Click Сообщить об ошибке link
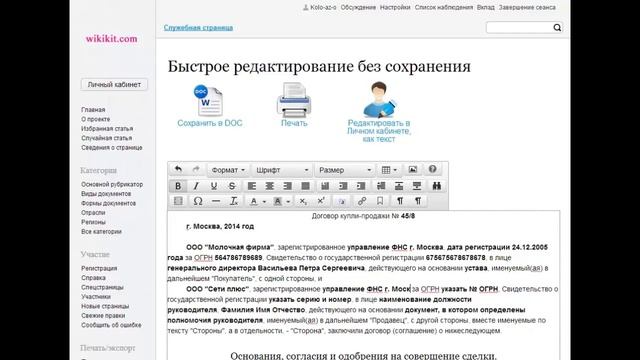This screenshot has height=360, width=640. pos(111,325)
